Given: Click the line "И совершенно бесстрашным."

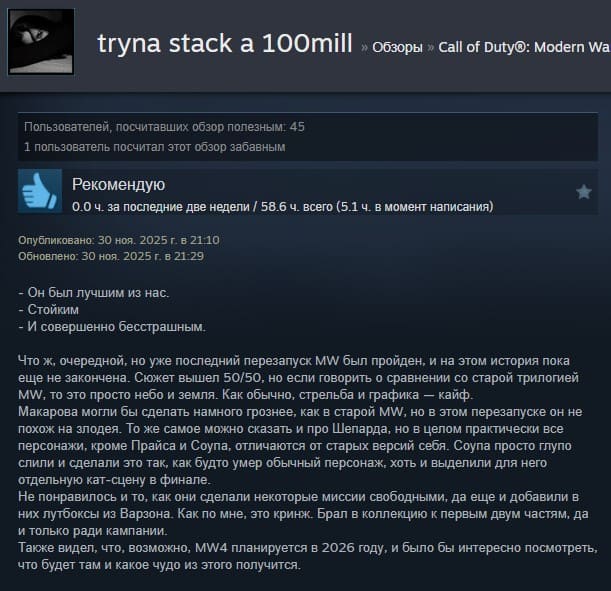Looking at the screenshot, I should [112, 326].
